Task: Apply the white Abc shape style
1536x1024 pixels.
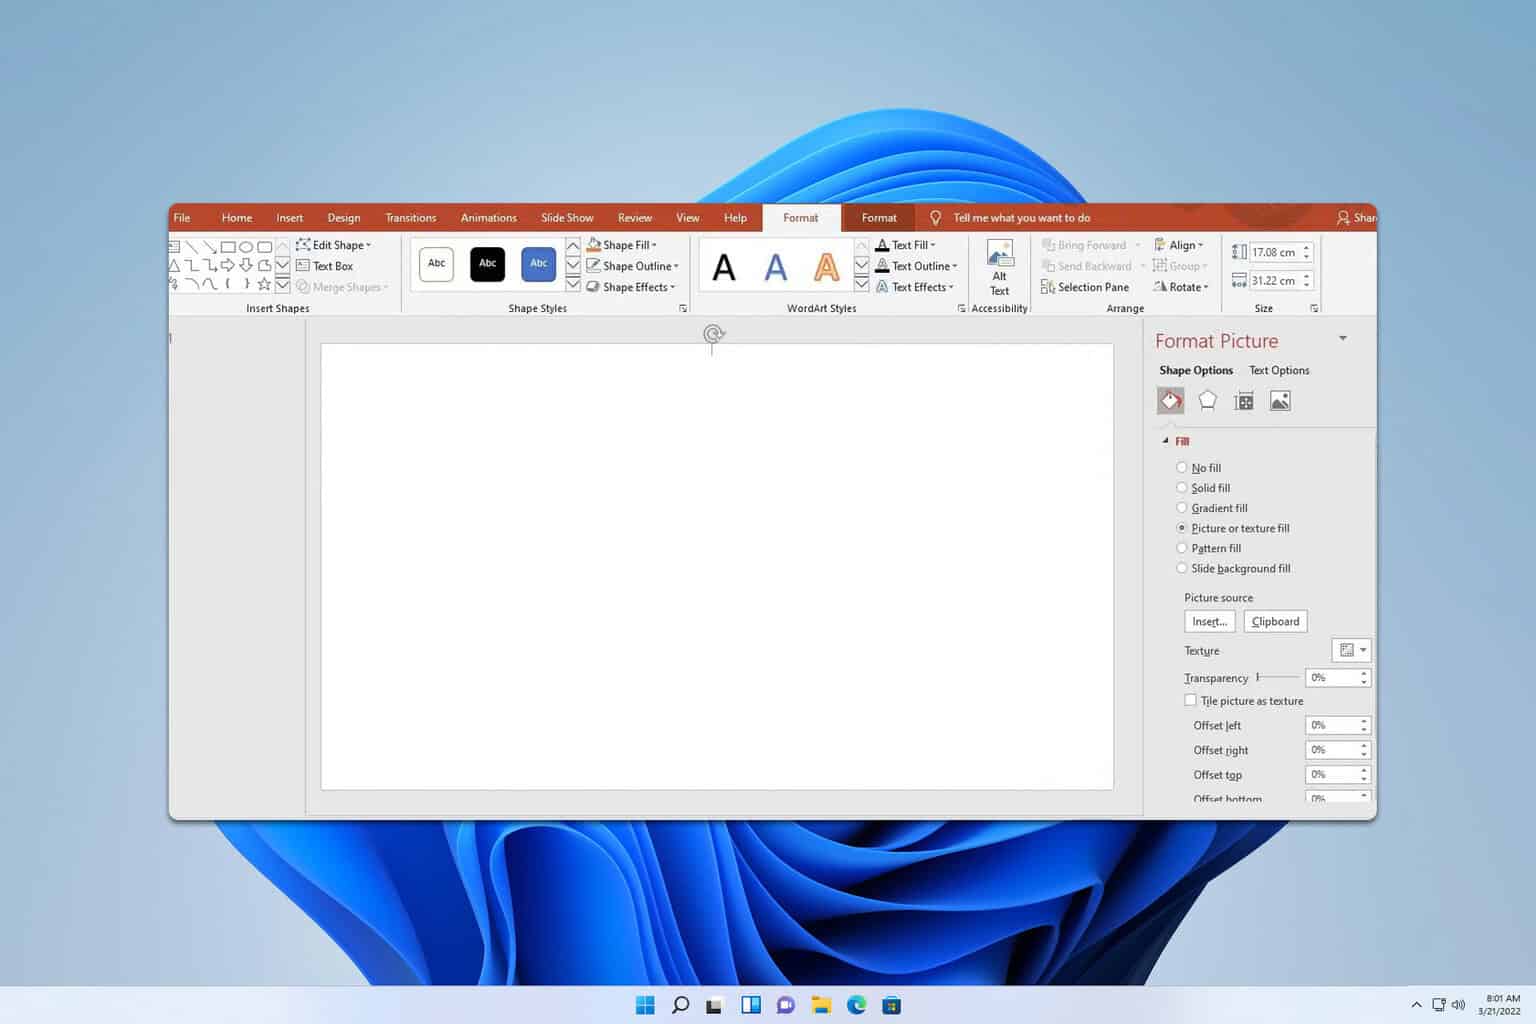Action: (437, 264)
